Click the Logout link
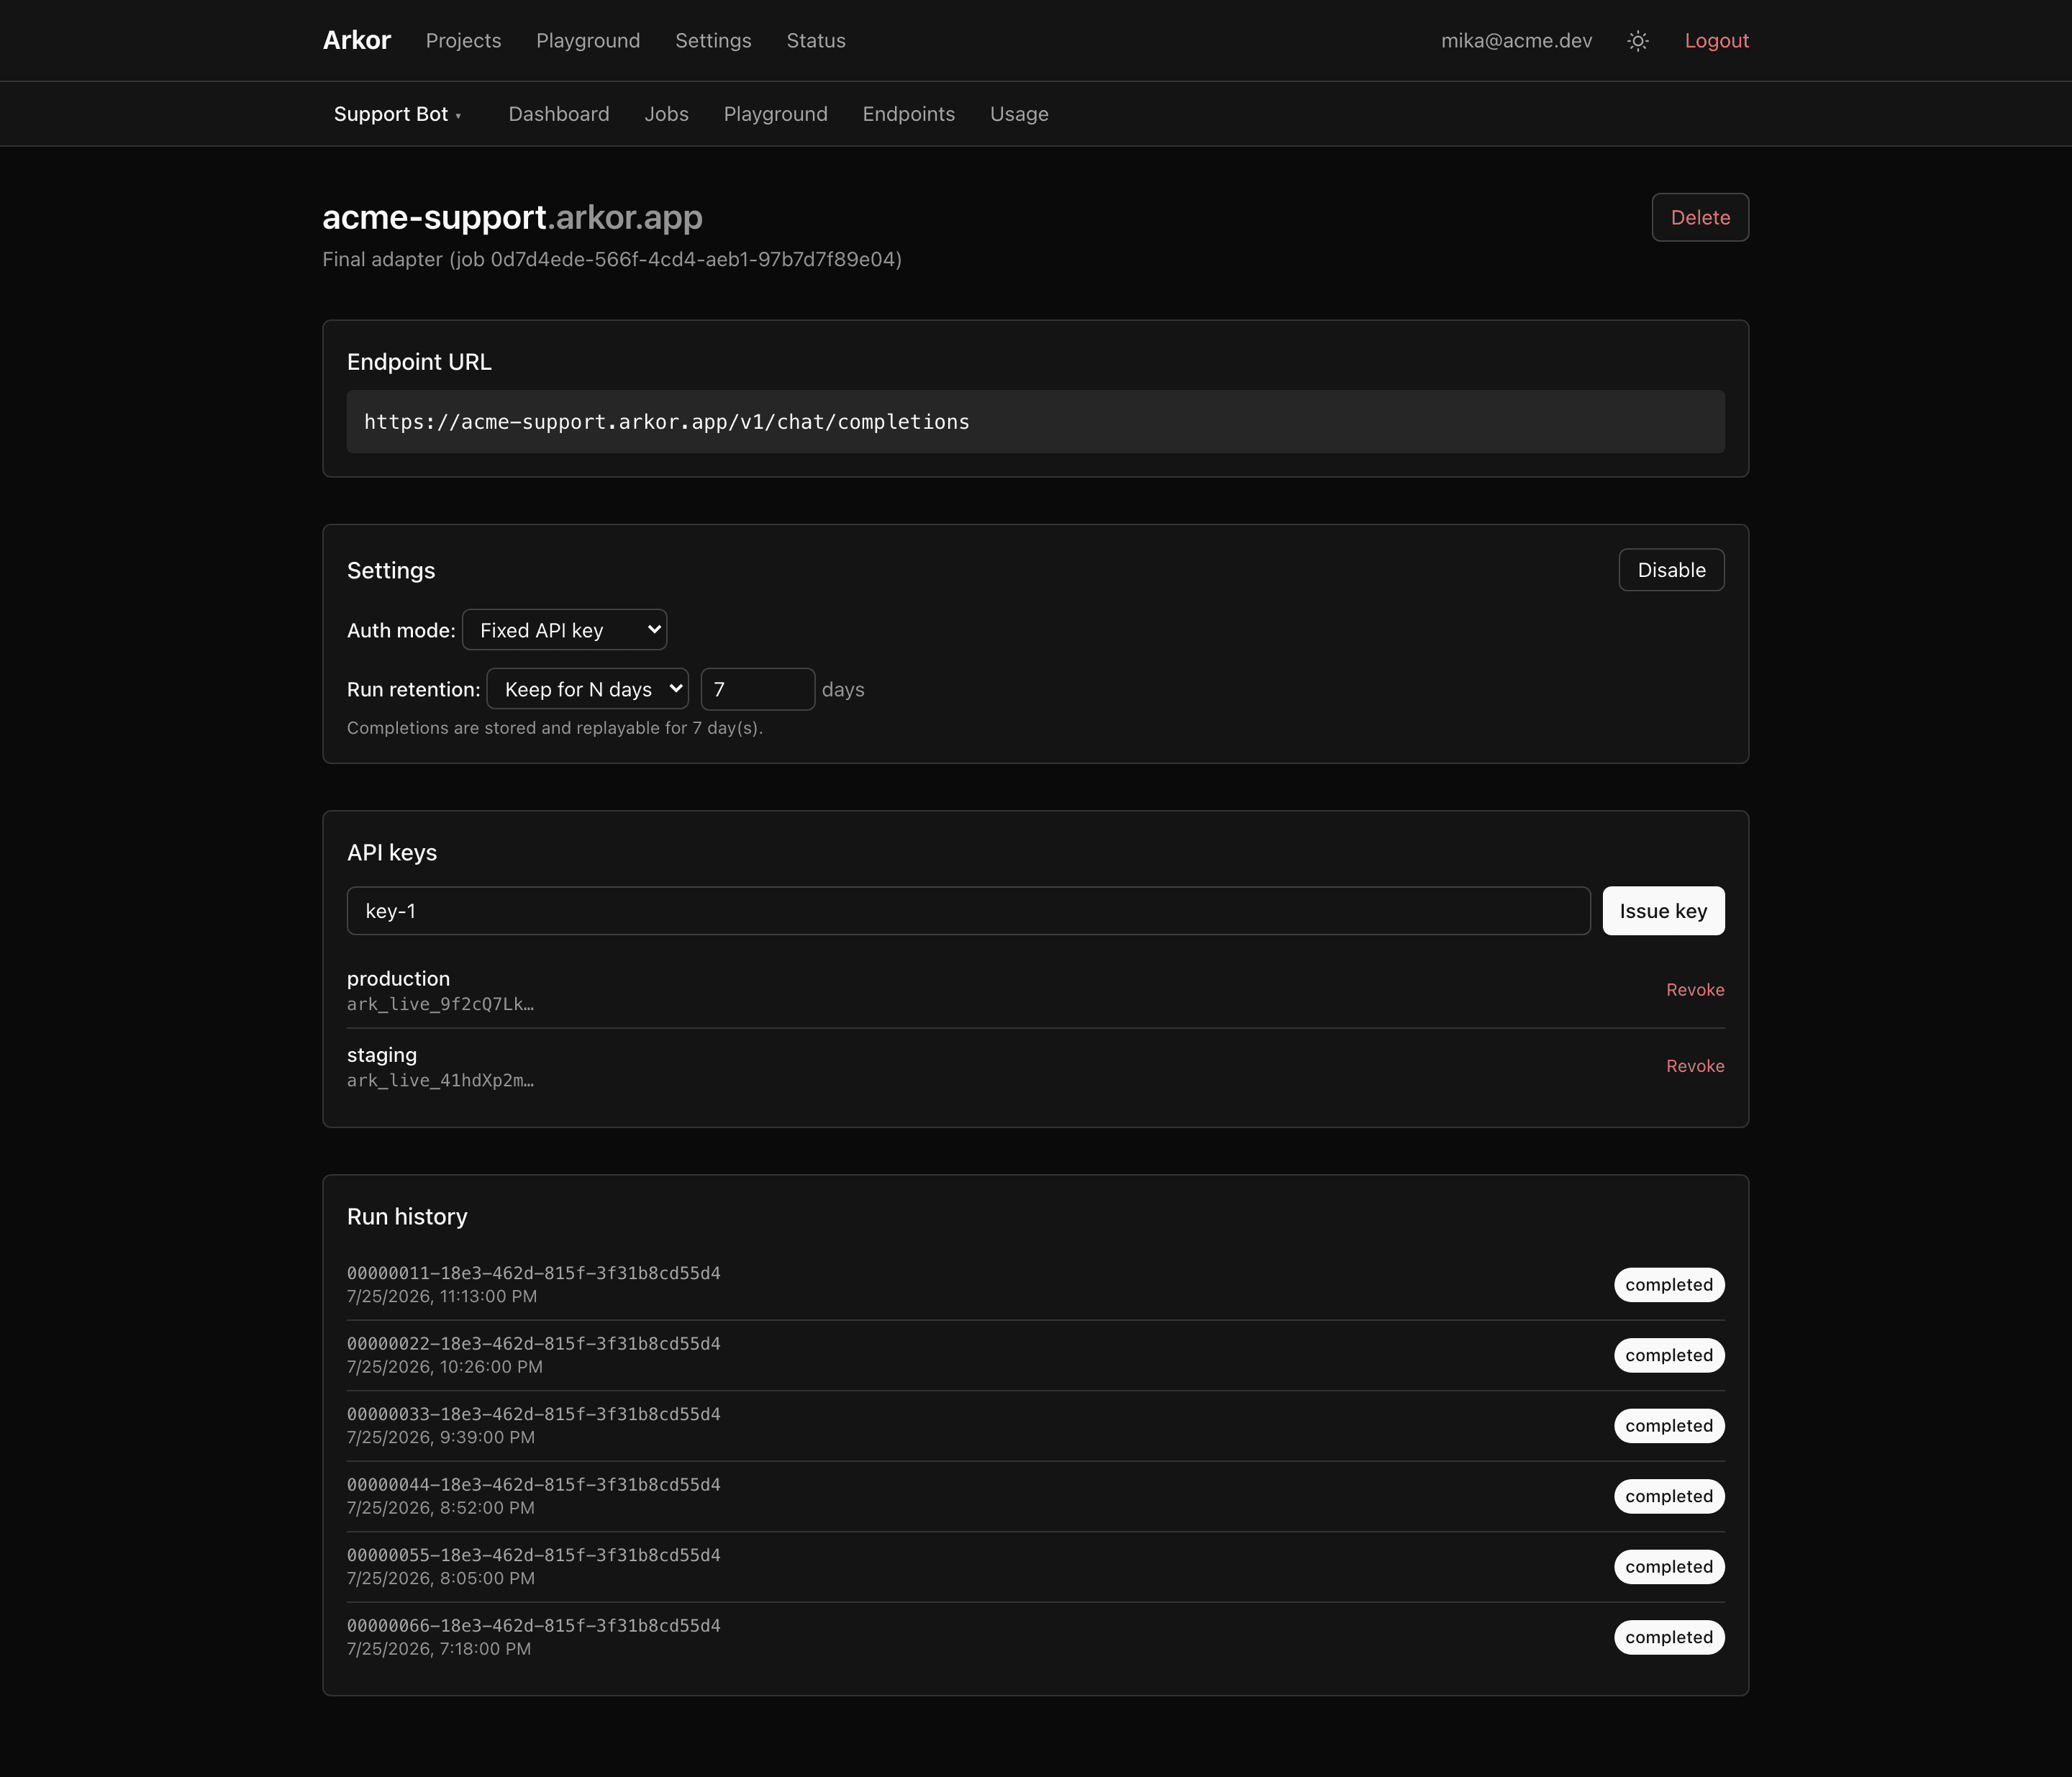Image resolution: width=2072 pixels, height=1777 pixels. pyautogui.click(x=1717, y=41)
